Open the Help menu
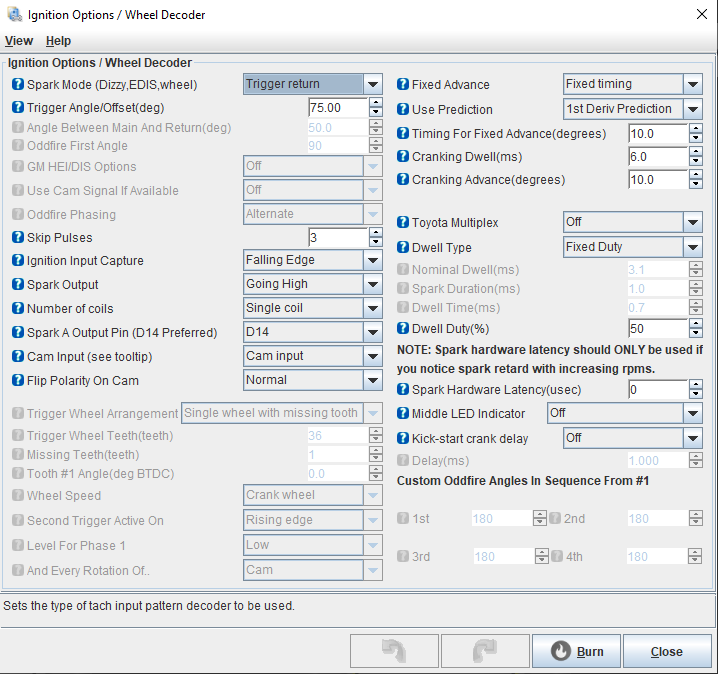This screenshot has height=674, width=718. [x=58, y=41]
